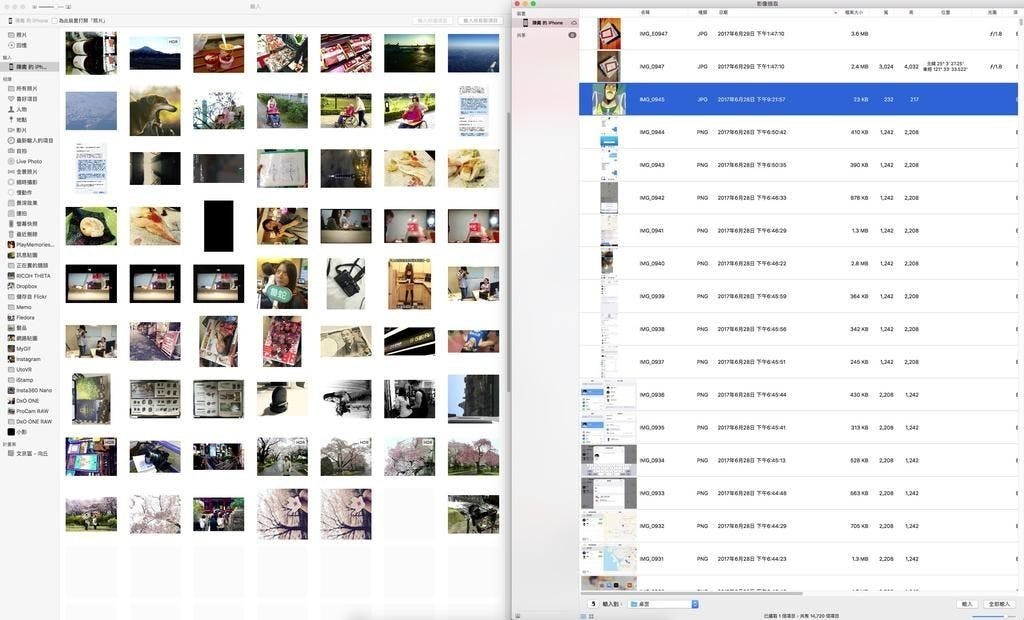Screen dimensions: 1024x620
Task: Click the ProCam RAW album icon
Action: [x=11, y=411]
